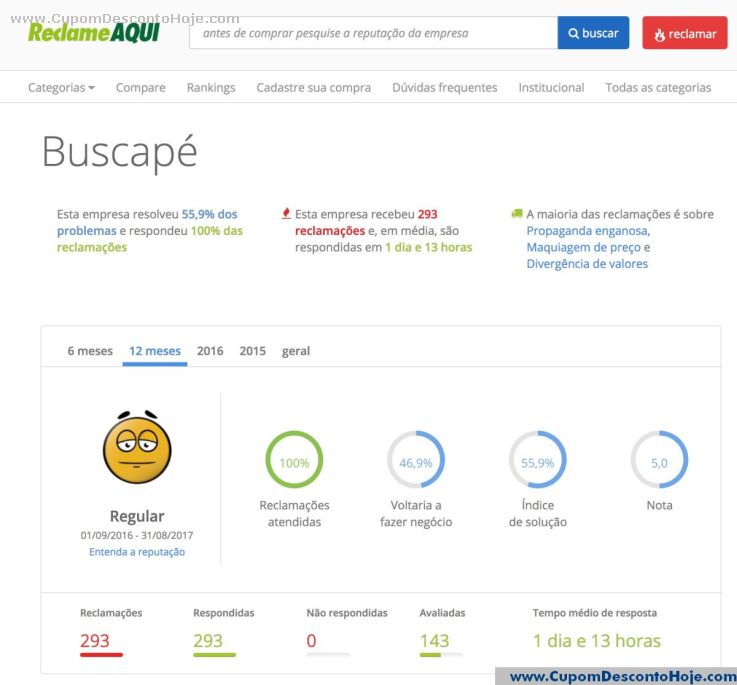Click the 5,0 Nota circle
737x685 pixels.
tap(659, 459)
